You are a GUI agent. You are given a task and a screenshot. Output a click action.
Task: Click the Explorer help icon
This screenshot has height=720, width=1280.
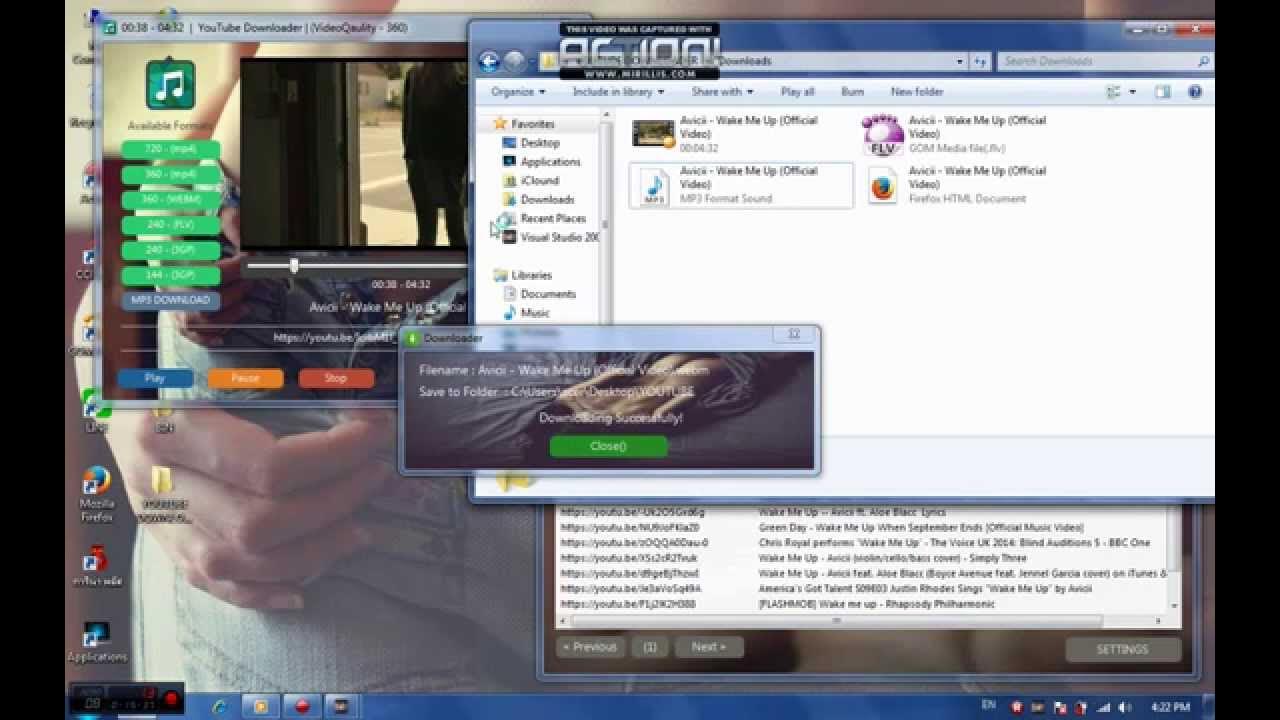(1194, 92)
